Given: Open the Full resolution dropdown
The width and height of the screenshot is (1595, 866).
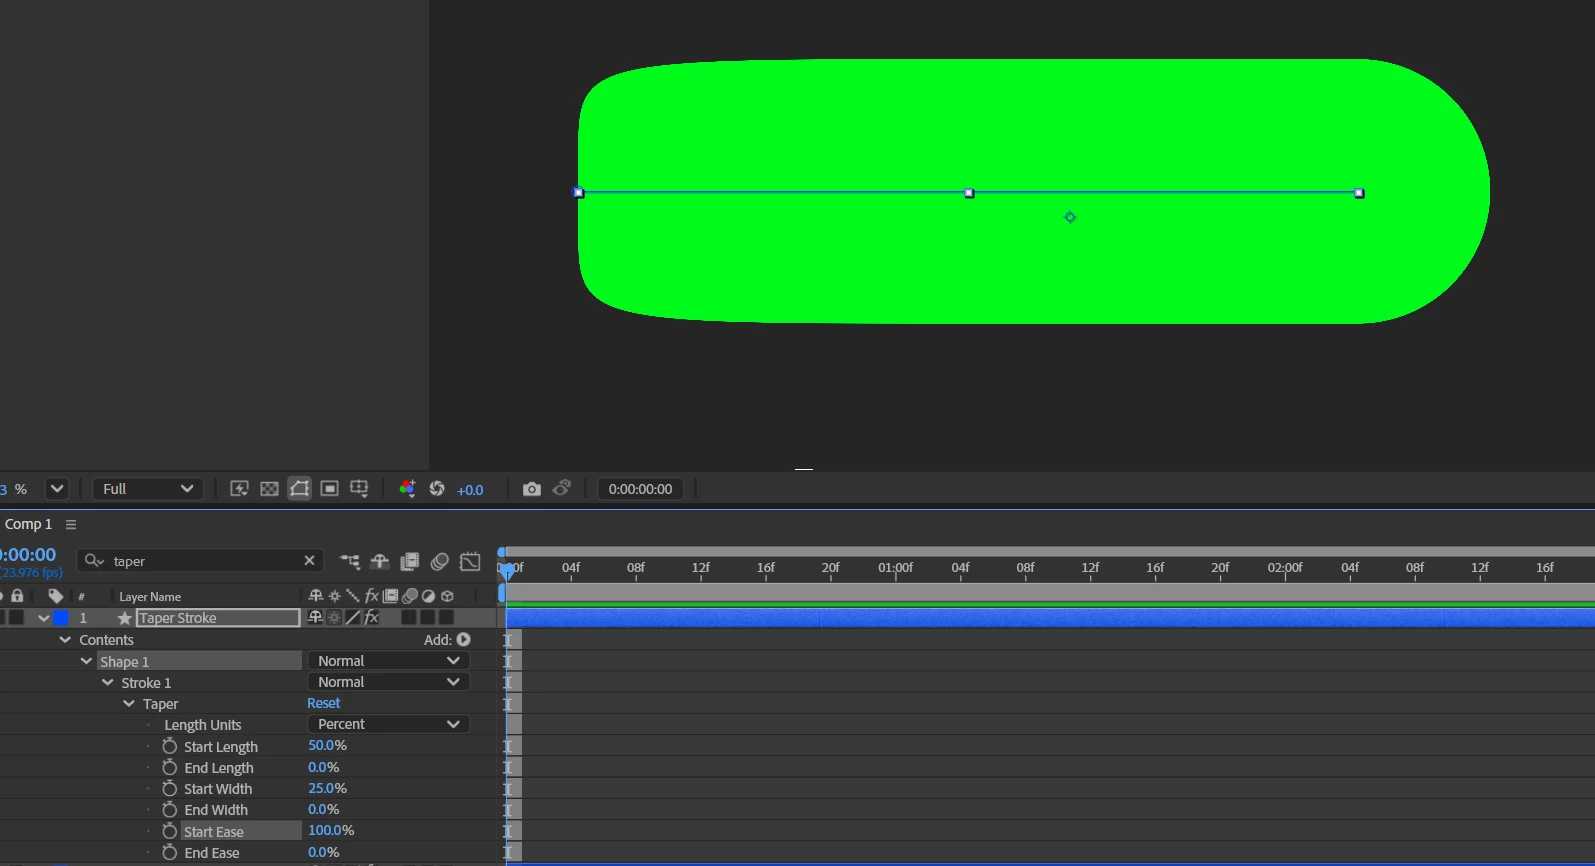Looking at the screenshot, I should (148, 489).
